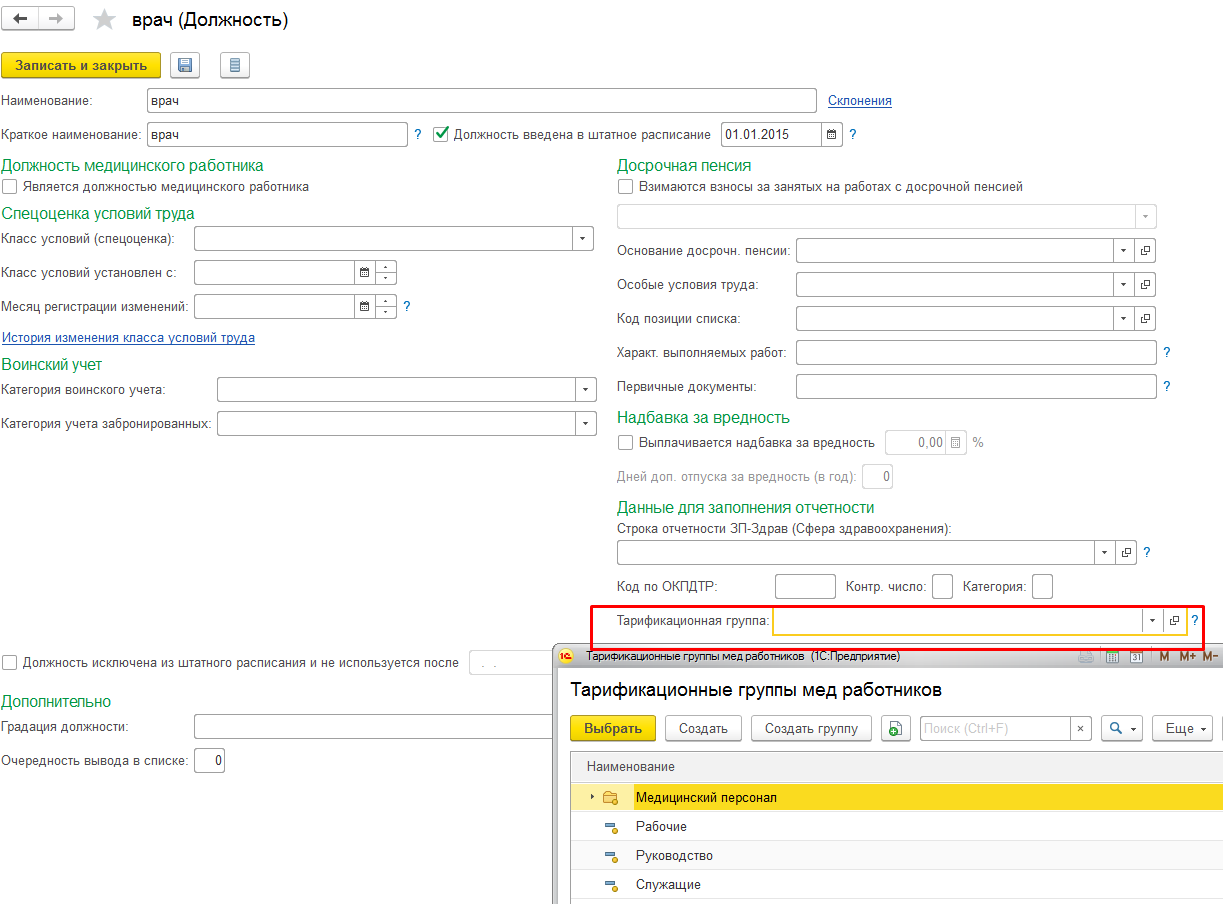The width and height of the screenshot is (1223, 904).
Task: Save the record via floppy disk icon
Action: tap(185, 65)
